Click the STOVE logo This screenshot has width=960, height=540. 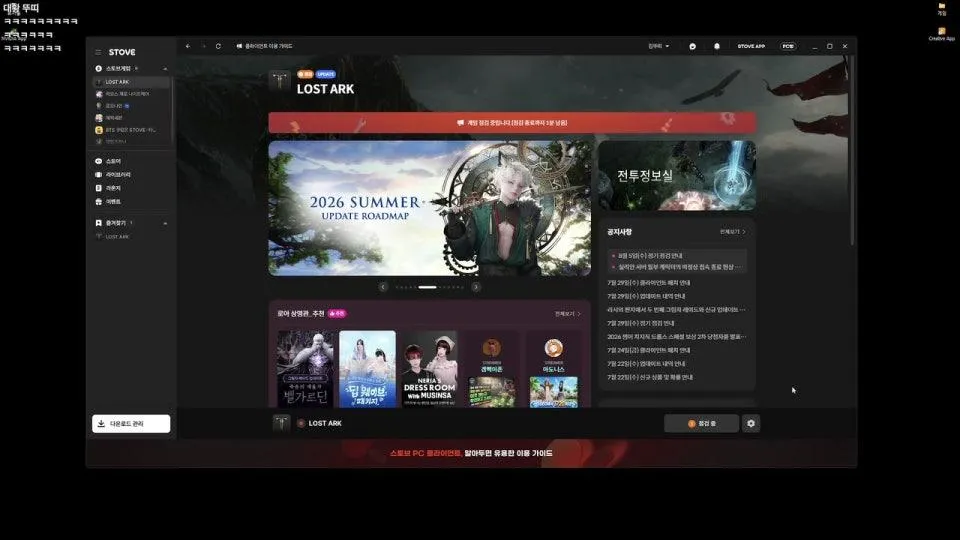(x=122, y=53)
